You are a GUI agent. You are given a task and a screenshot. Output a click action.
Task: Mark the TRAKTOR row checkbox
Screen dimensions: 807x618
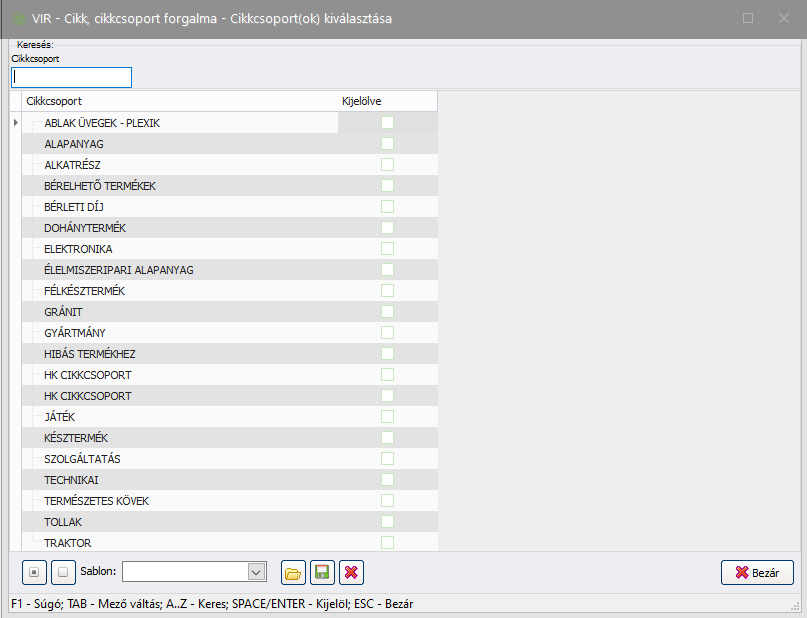tap(387, 543)
